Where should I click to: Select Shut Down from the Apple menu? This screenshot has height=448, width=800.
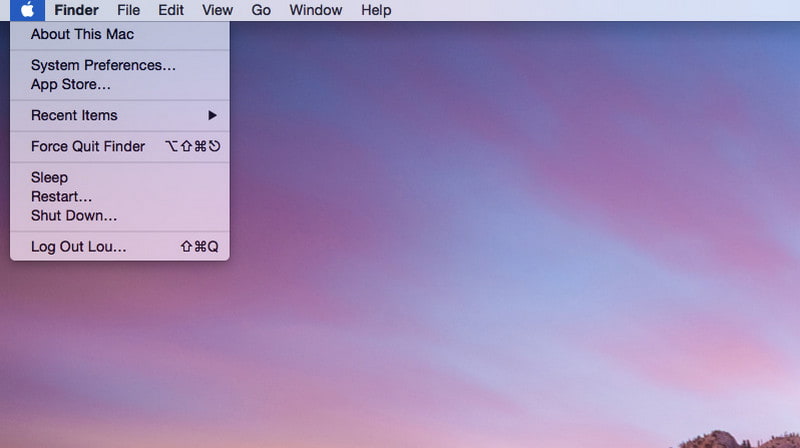tap(74, 215)
